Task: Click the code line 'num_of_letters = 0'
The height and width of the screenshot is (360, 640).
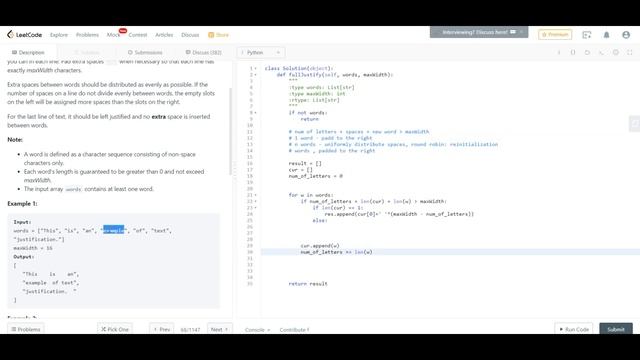Action: click(x=316, y=176)
